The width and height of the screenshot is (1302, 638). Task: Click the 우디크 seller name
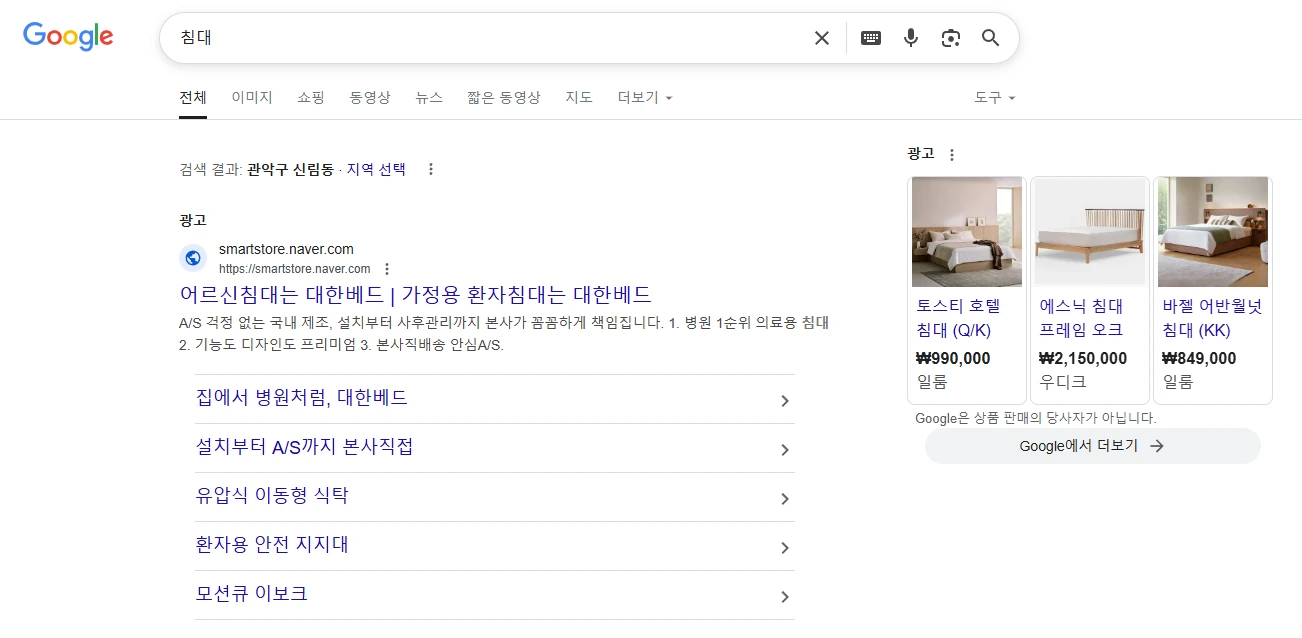pos(1063,382)
